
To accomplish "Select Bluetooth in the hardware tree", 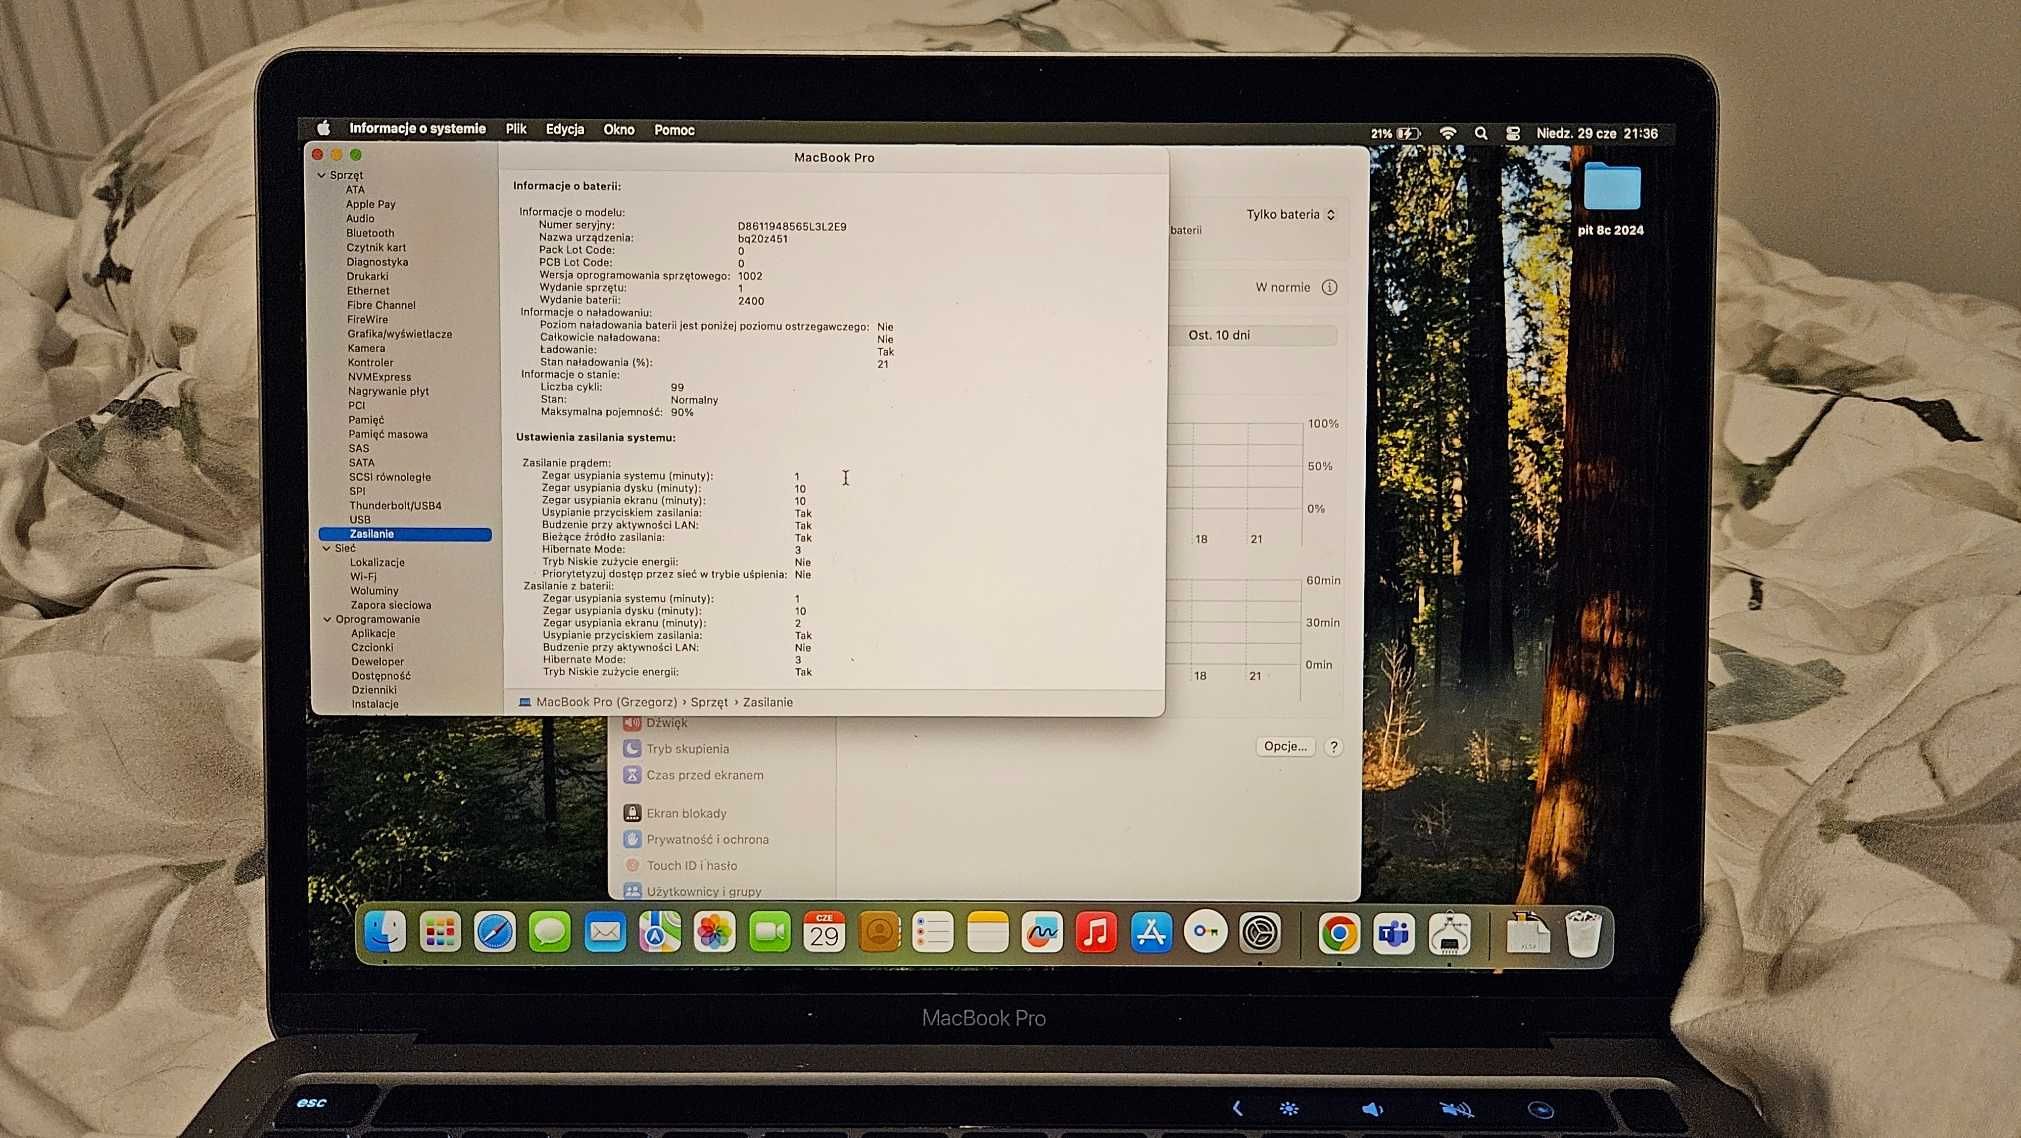I will 370,233.
